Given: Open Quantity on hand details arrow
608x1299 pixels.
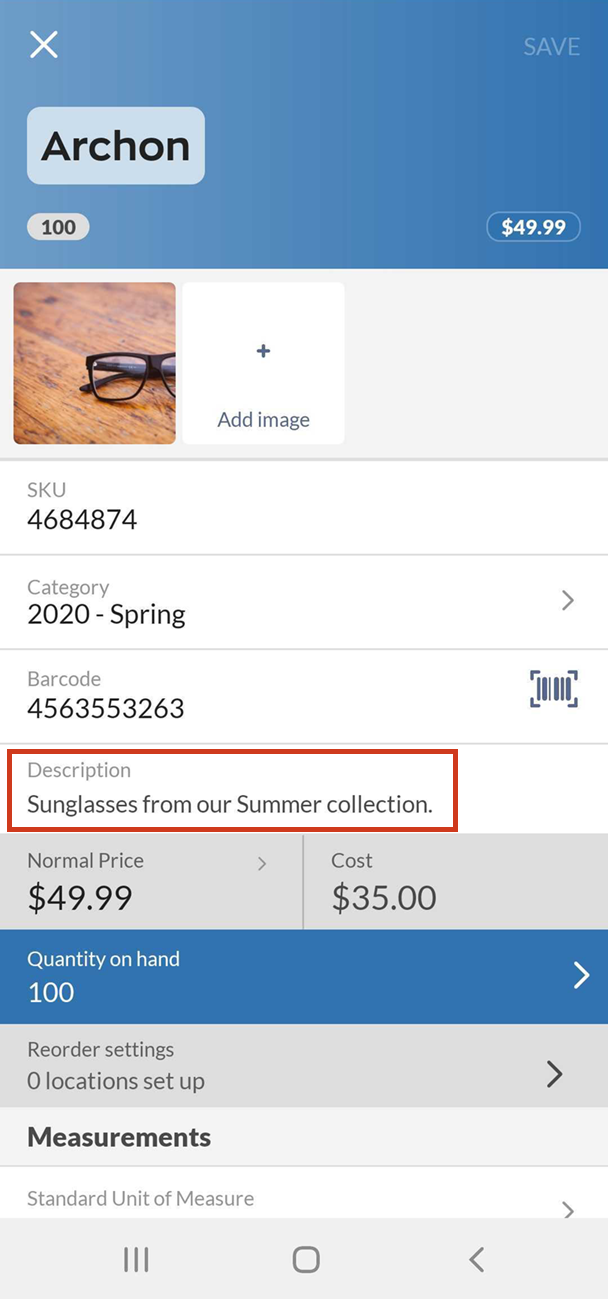Looking at the screenshot, I should tap(581, 976).
